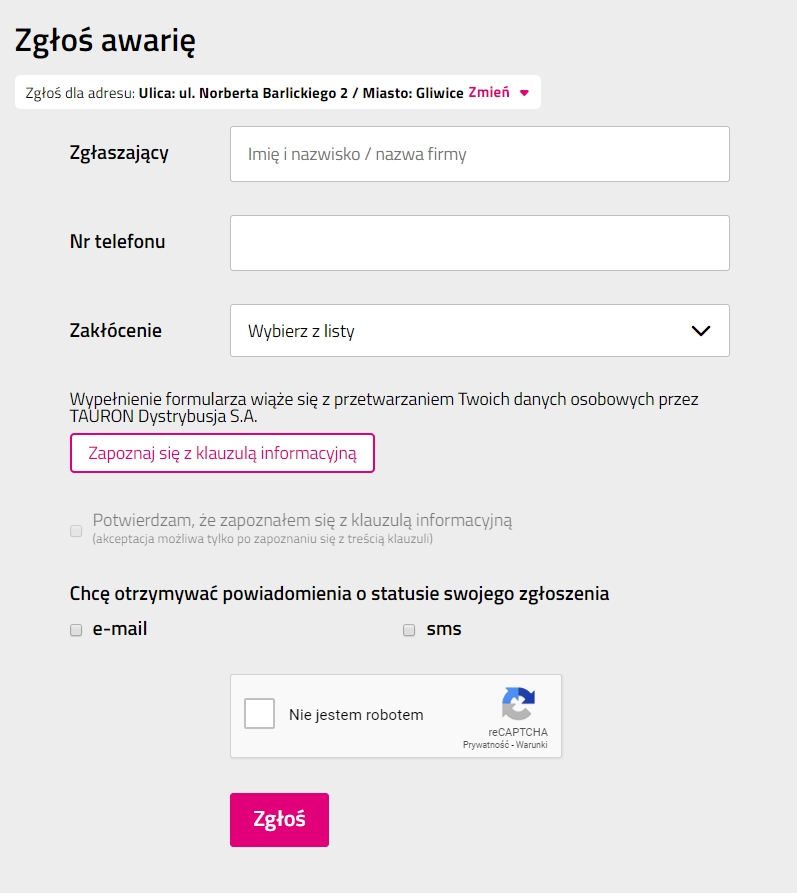Tick the sms notification checkbox
797x893 pixels.
409,630
